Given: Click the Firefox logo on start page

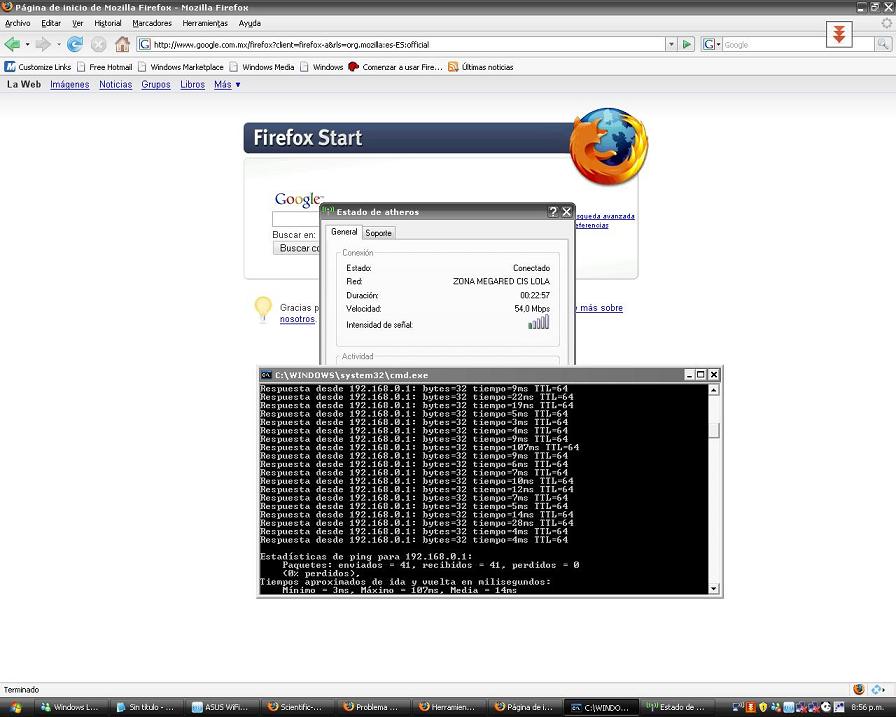Looking at the screenshot, I should pyautogui.click(x=609, y=147).
